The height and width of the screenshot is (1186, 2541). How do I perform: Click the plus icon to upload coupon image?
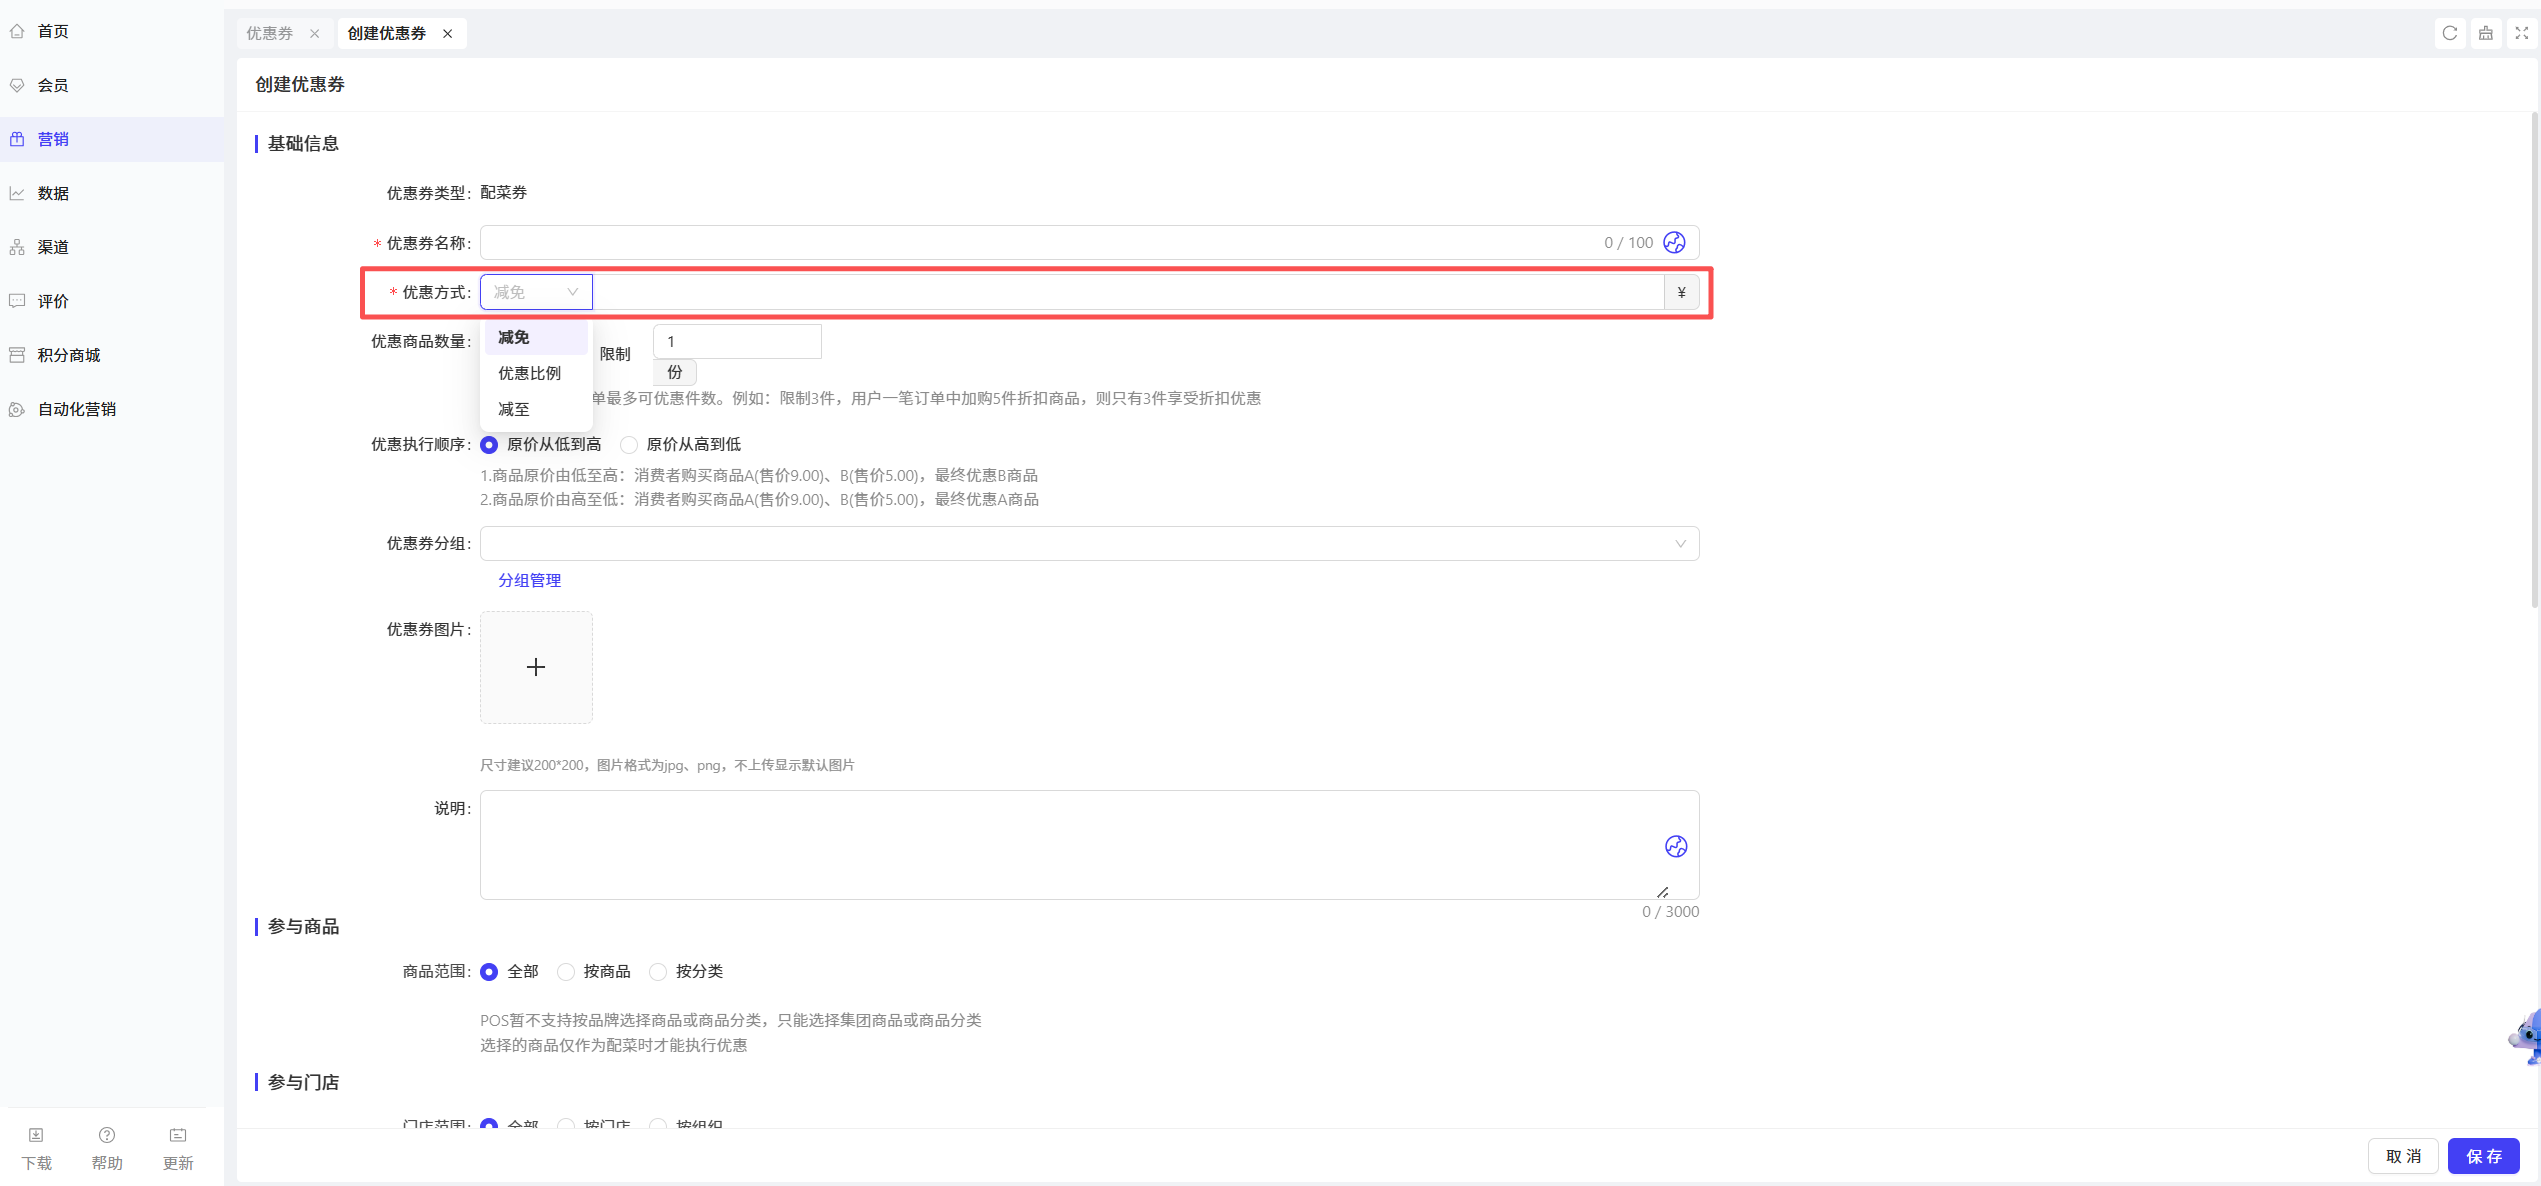coord(536,667)
